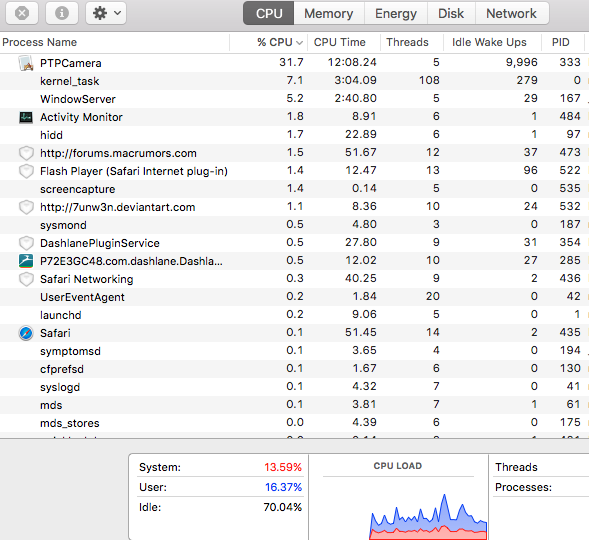Select the PTPCamera app icon
The width and height of the screenshot is (589, 540).
coord(26,63)
